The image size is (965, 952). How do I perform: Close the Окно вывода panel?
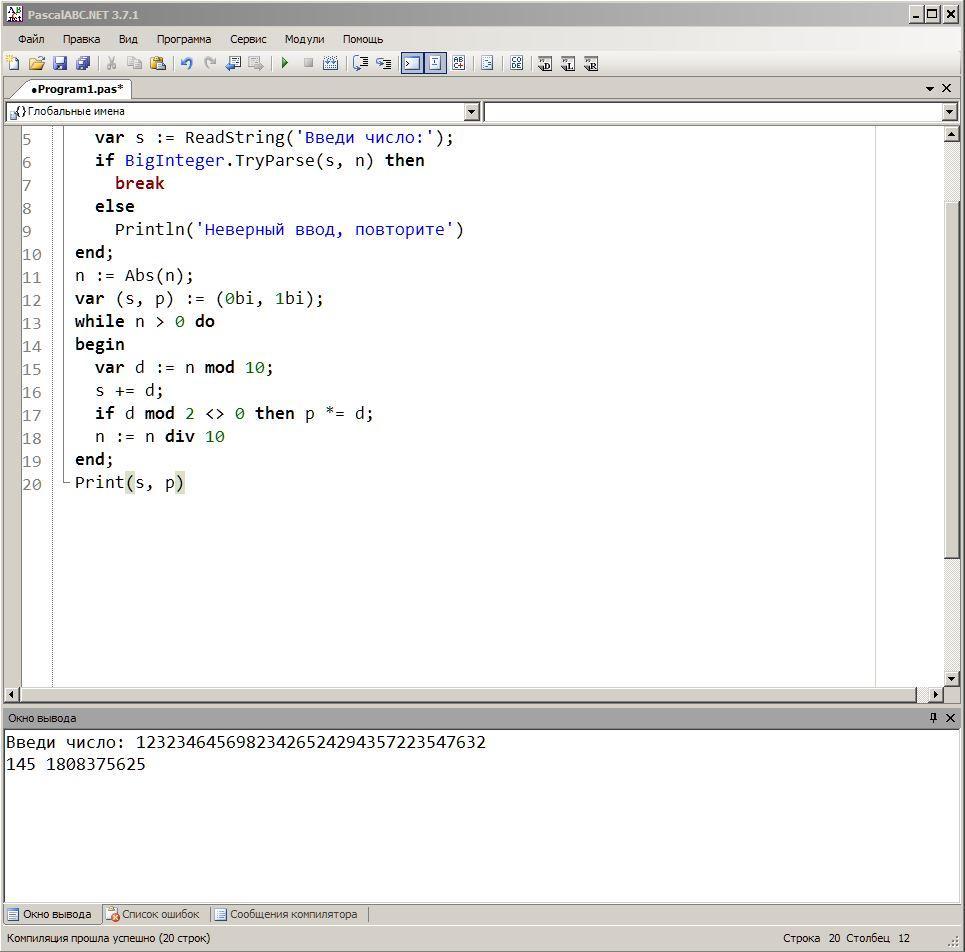click(950, 718)
